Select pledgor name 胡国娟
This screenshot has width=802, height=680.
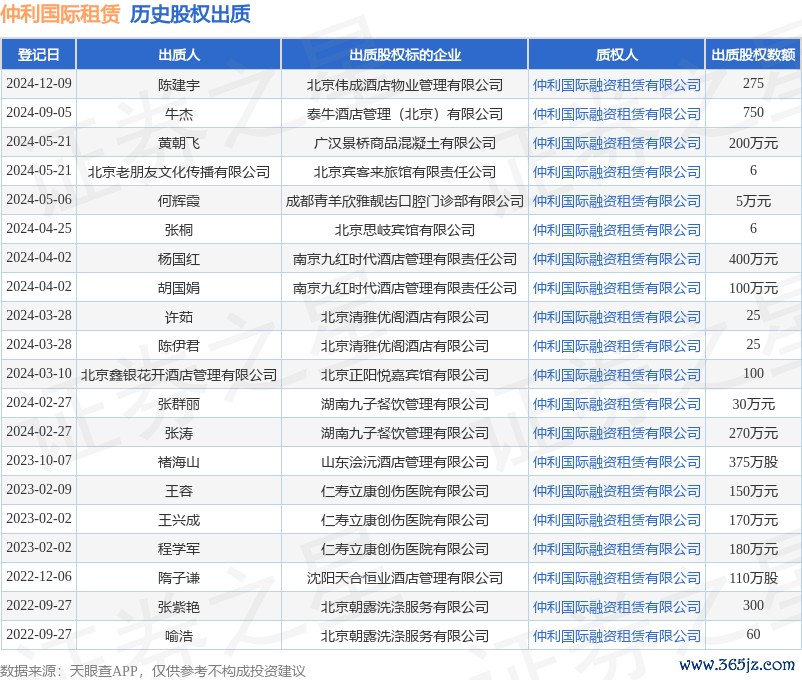pyautogui.click(x=179, y=288)
